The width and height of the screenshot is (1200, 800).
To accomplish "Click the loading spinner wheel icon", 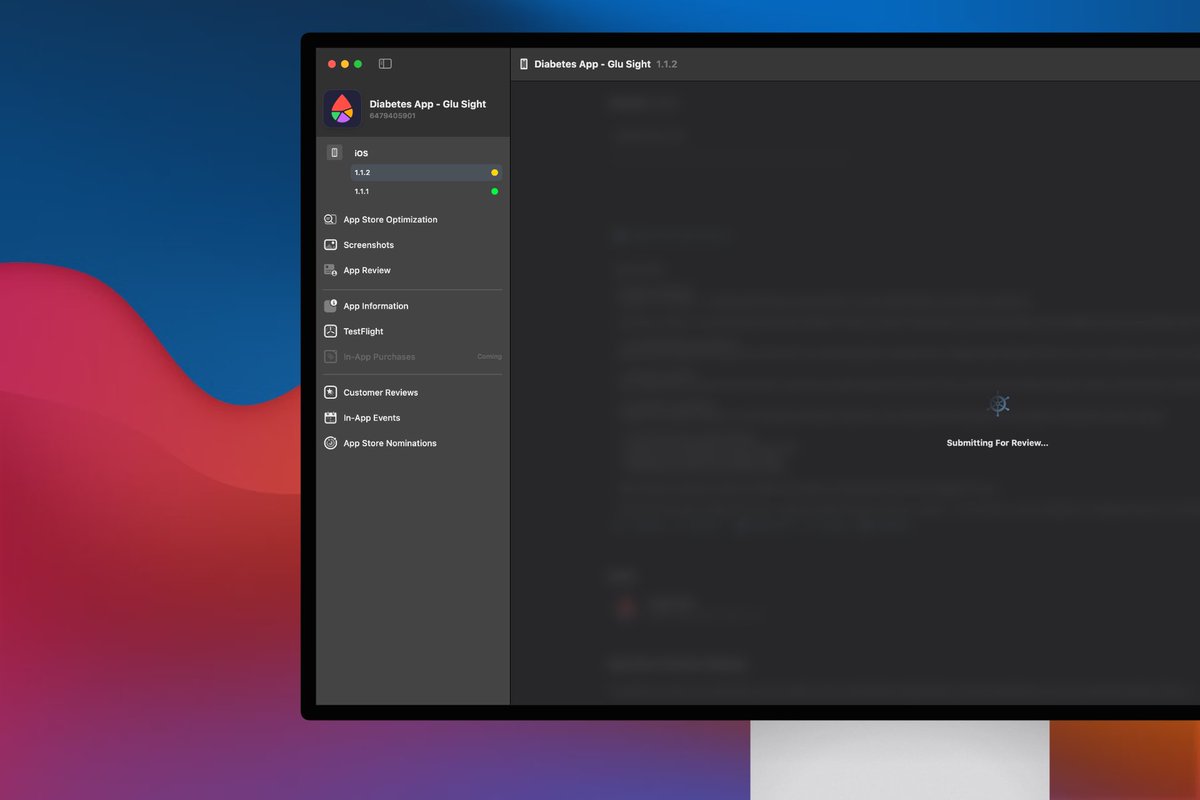I will 998,404.
